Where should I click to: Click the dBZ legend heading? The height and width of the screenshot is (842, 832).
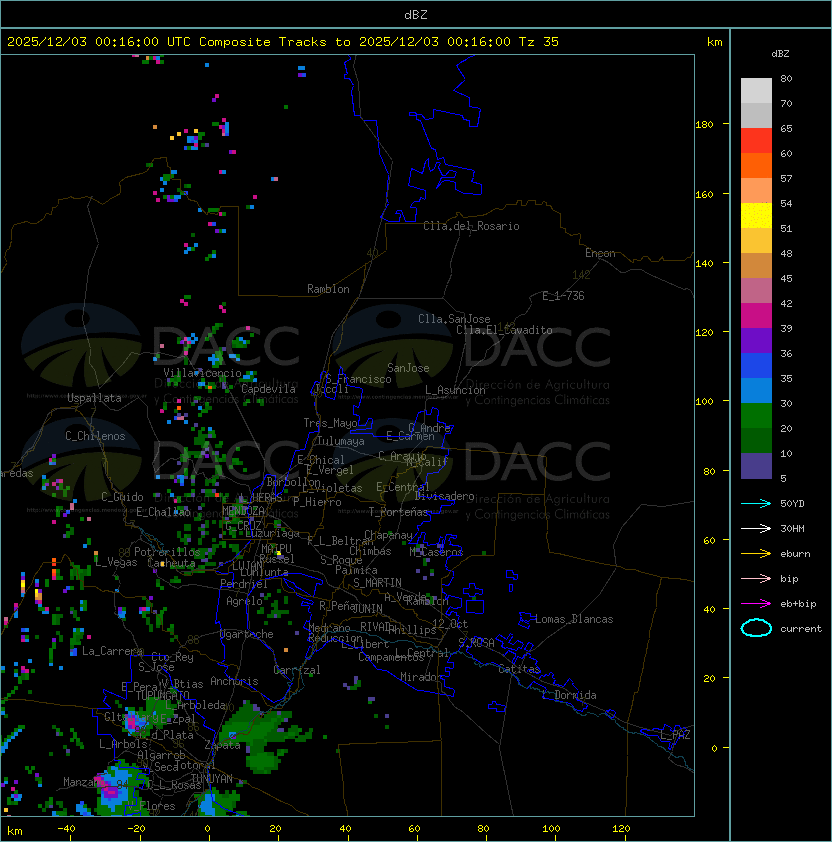point(780,54)
